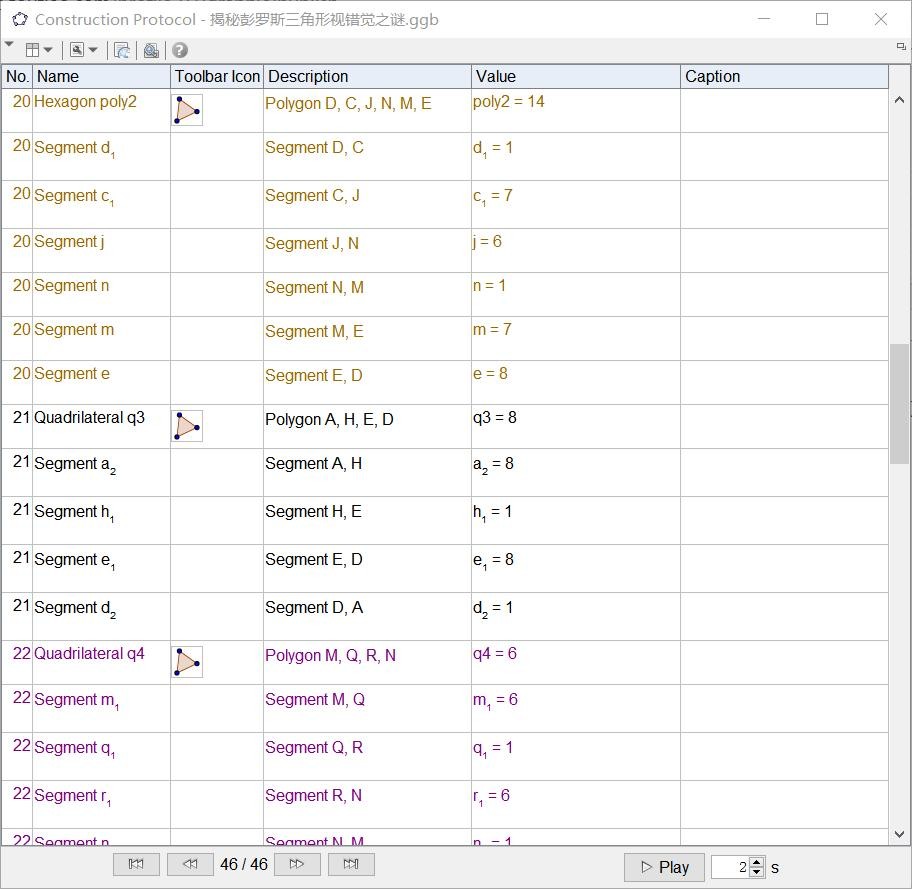
Task: Expand the small triangle at toolbar's left
Action: tap(9, 45)
